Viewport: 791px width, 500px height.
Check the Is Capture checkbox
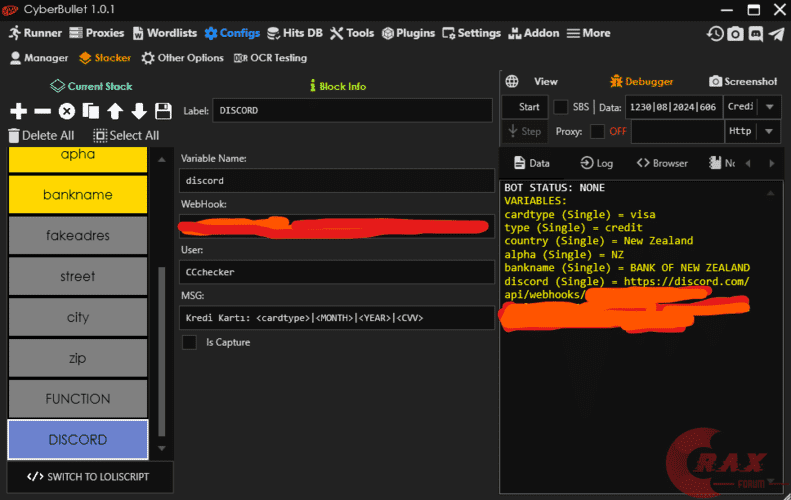(189, 342)
